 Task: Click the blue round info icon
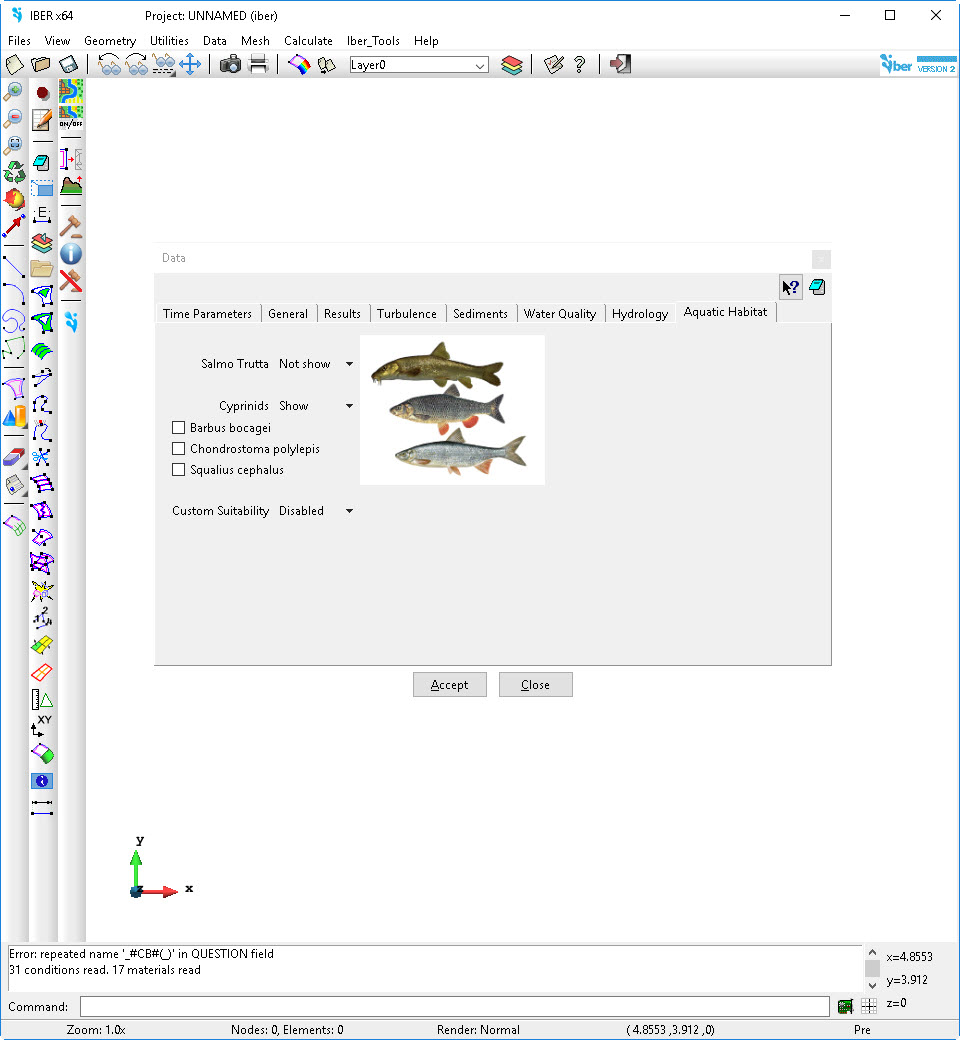tap(71, 254)
